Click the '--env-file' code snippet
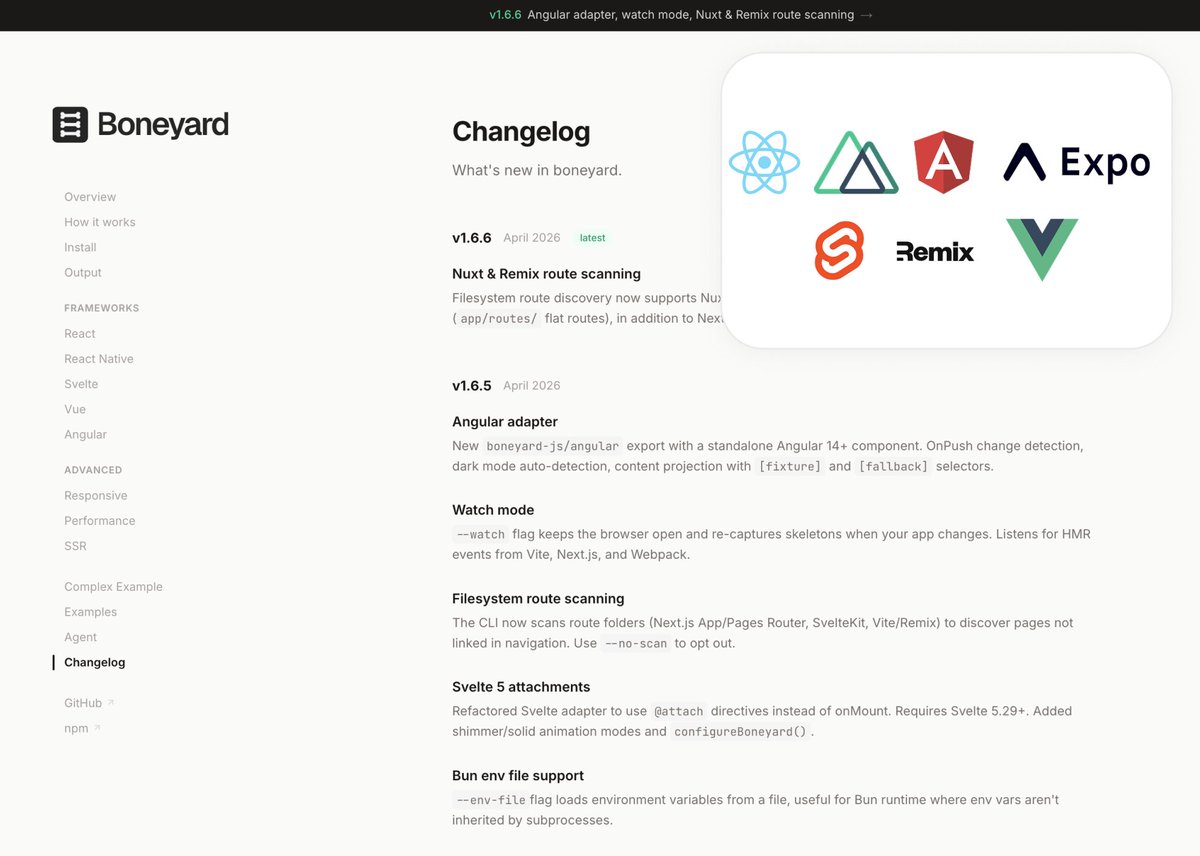 click(489, 799)
